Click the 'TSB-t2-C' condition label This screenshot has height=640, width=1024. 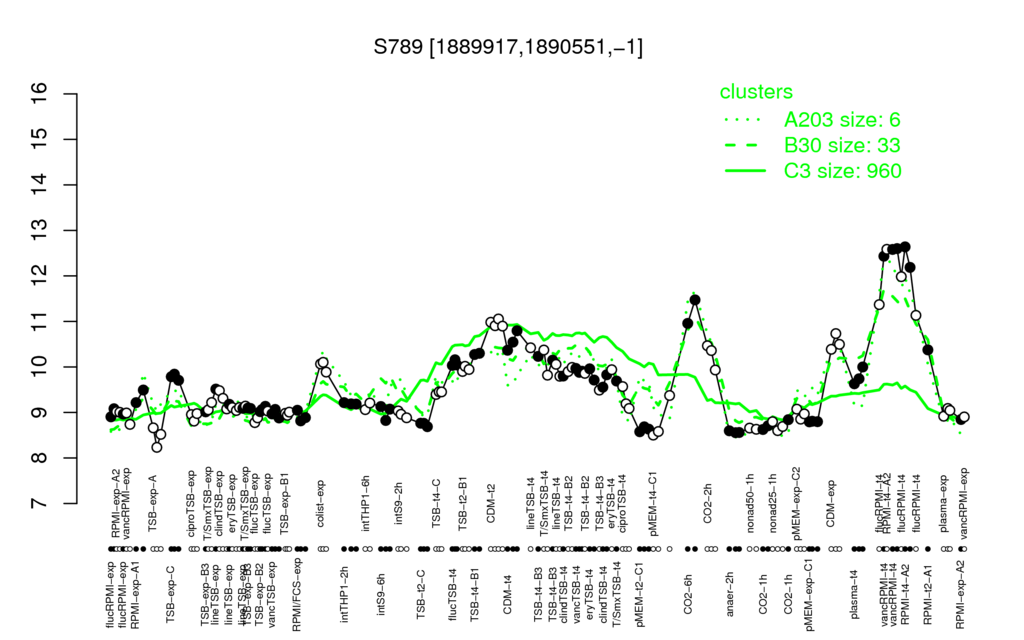click(421, 594)
